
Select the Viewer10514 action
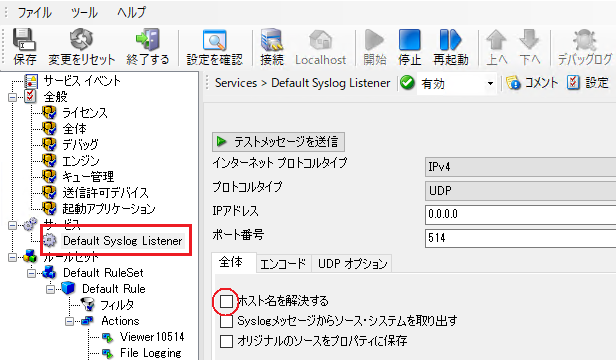pos(152,337)
